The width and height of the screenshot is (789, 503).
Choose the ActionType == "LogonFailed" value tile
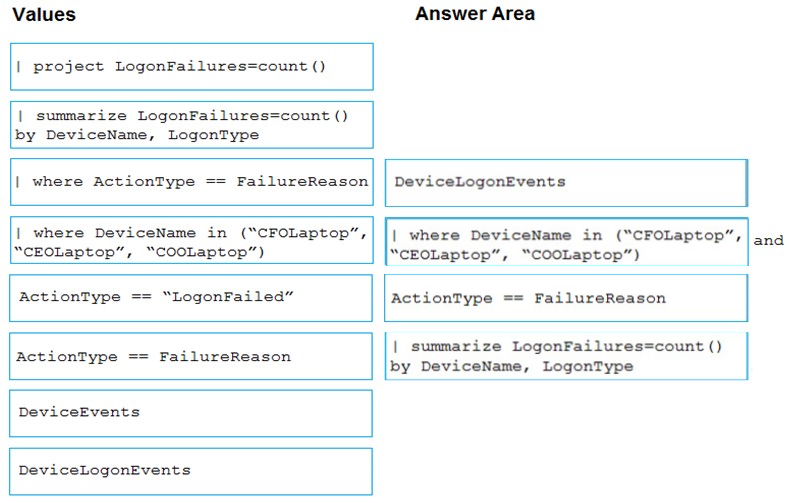click(192, 298)
